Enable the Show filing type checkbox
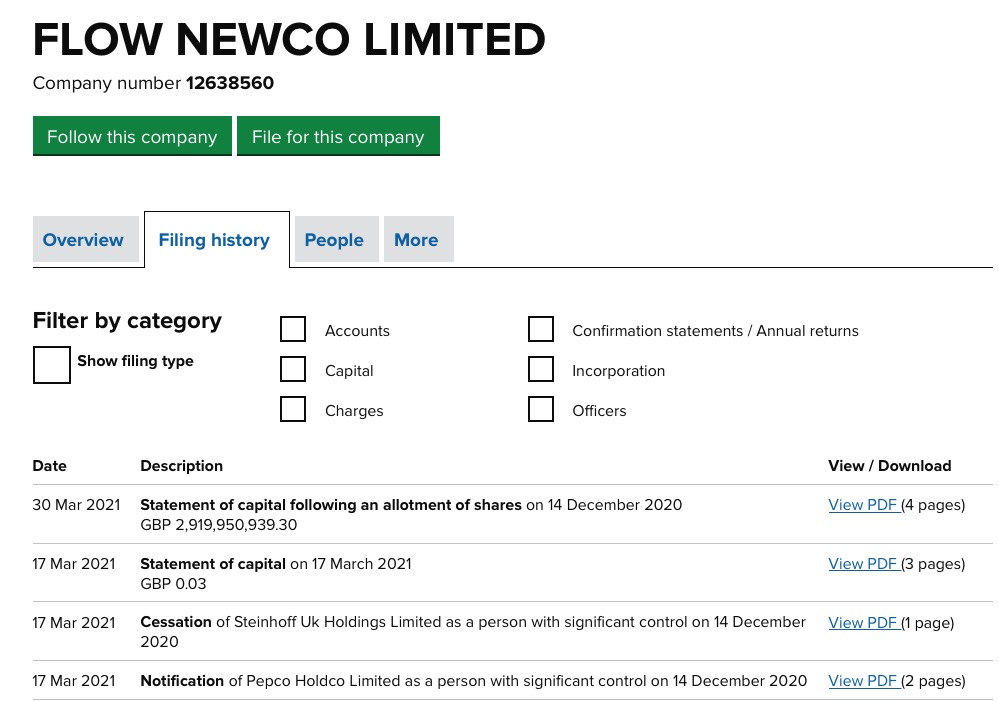 (x=52, y=365)
